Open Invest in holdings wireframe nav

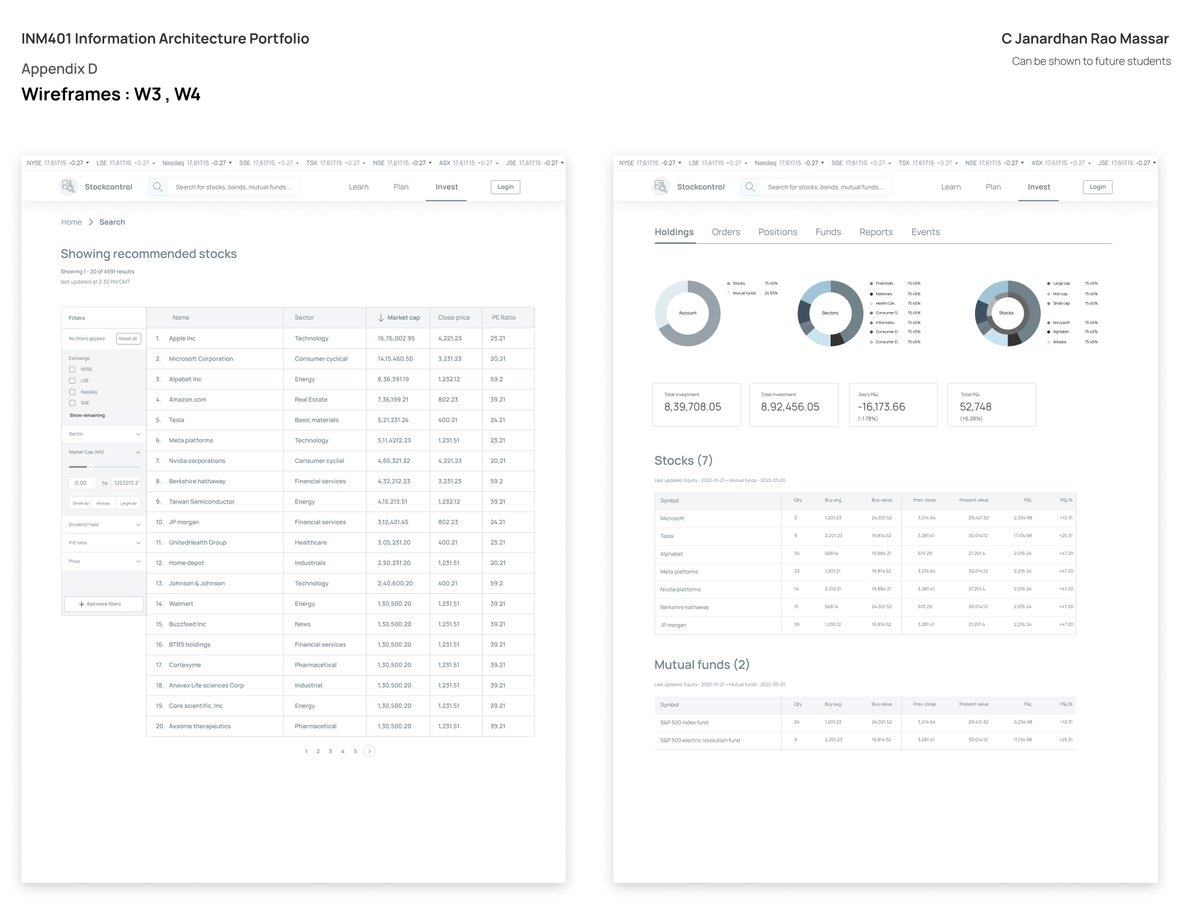(1039, 187)
